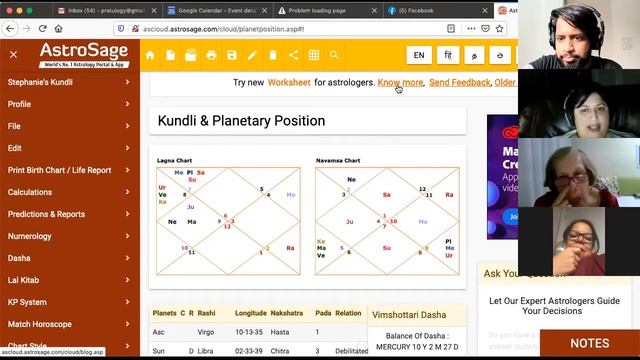This screenshot has height=360, width=640.
Task: Expand Print Birth Chart / Life Report
Action: (x=70, y=170)
